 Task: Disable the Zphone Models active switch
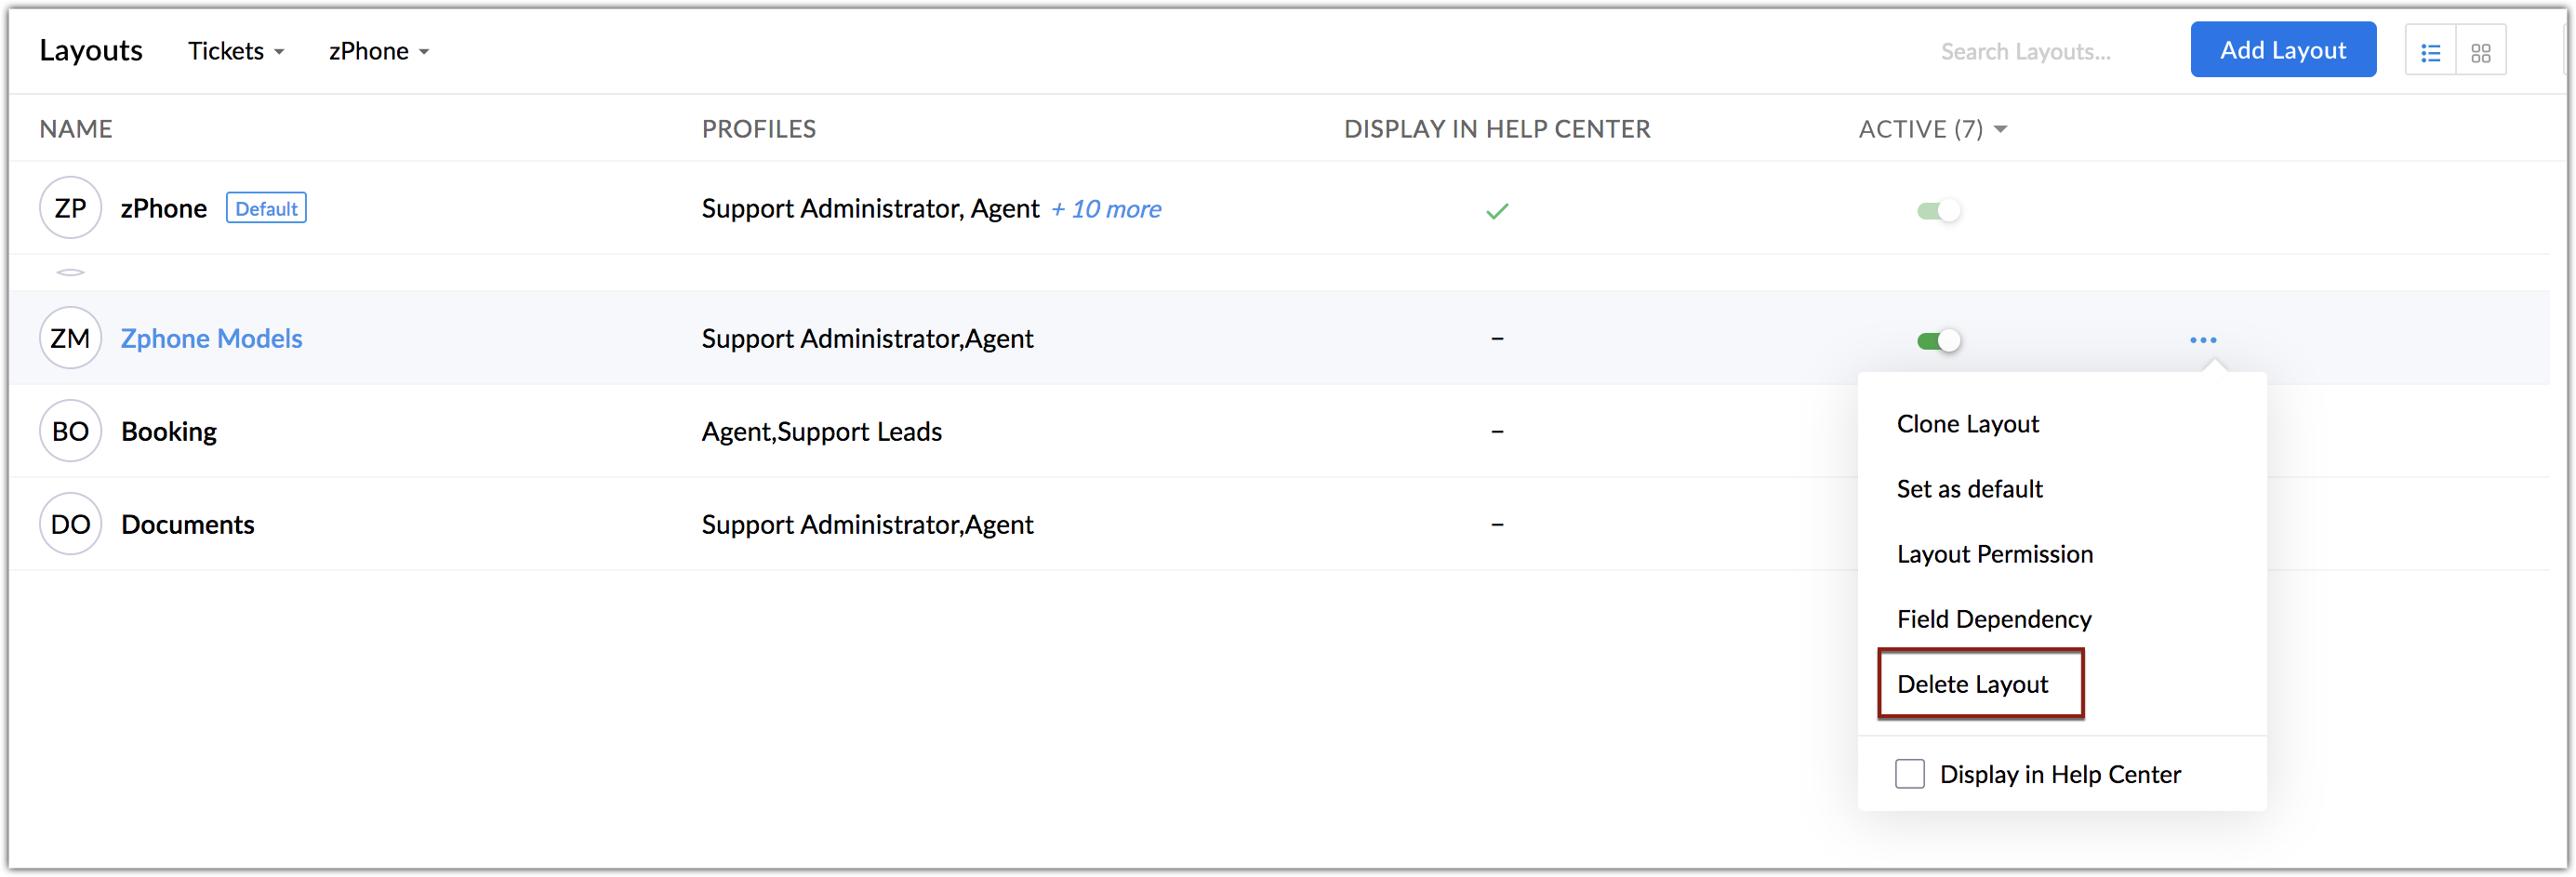1938,340
